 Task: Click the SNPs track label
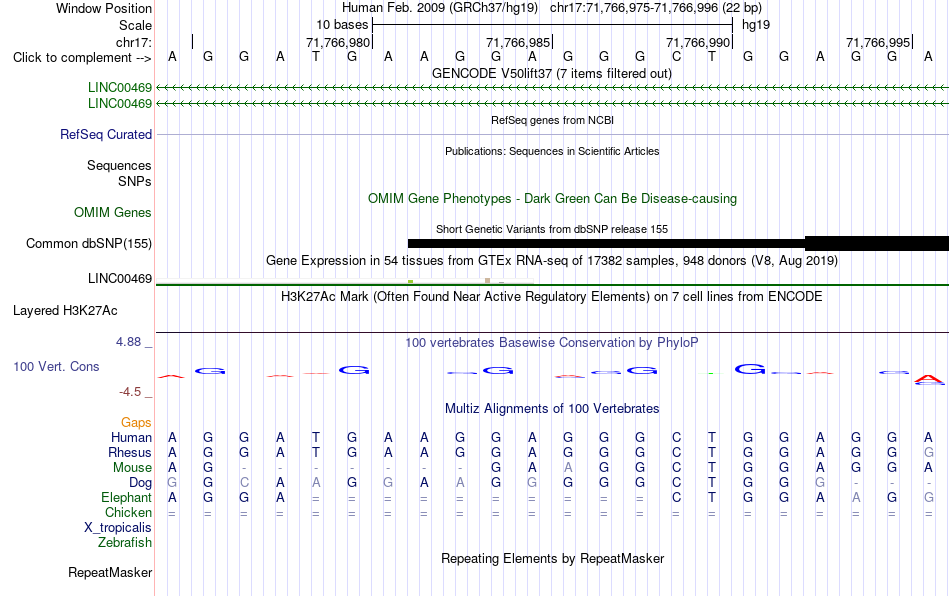pyautogui.click(x=135, y=181)
